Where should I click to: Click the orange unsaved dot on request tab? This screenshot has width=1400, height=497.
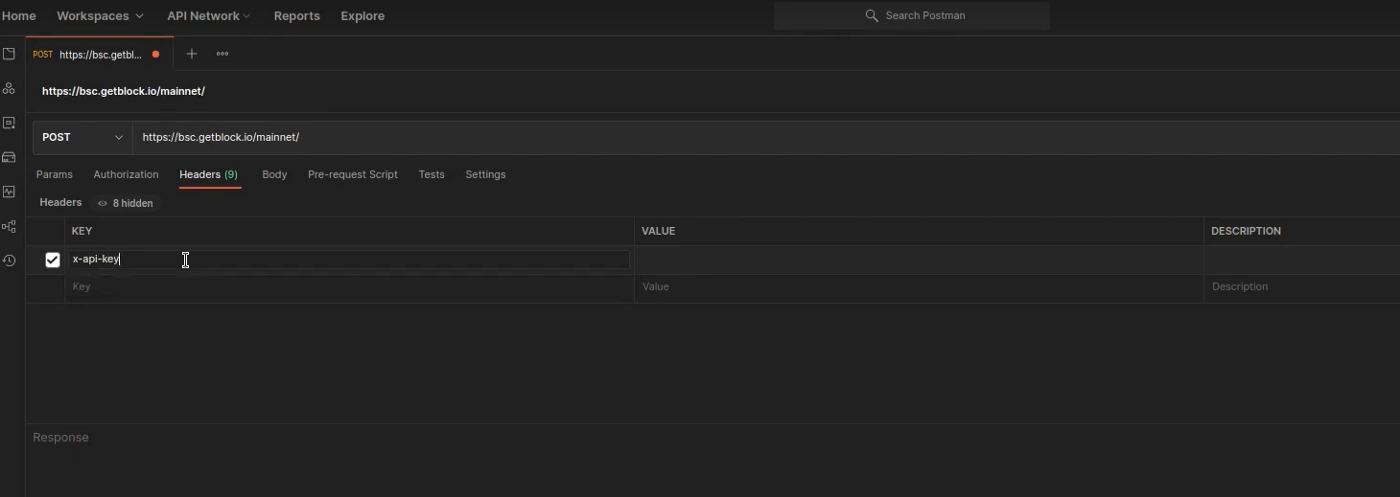coord(155,54)
